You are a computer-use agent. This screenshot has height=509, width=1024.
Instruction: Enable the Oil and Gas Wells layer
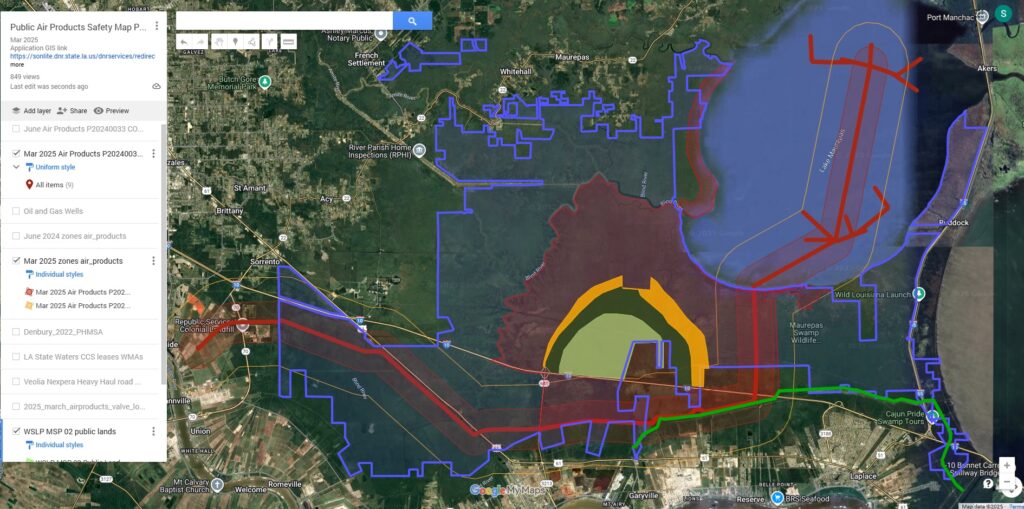tap(16, 211)
